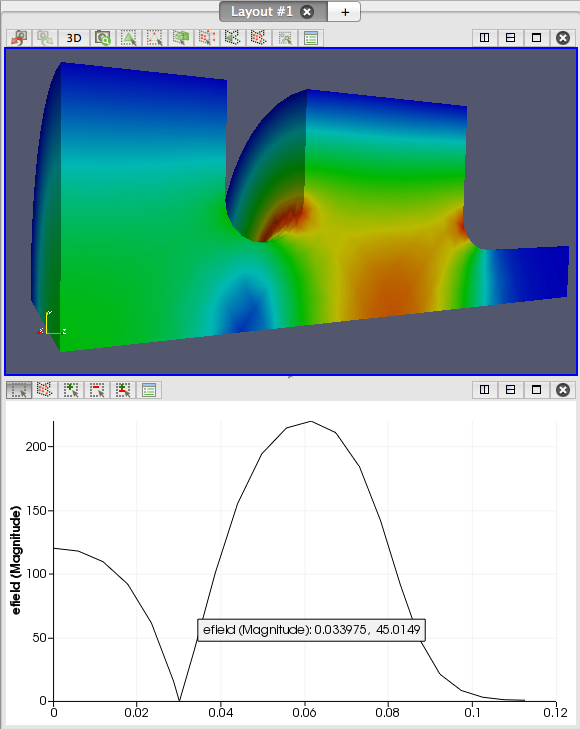580x729 pixels.
Task: Click the camera undo icon
Action: (x=20, y=38)
